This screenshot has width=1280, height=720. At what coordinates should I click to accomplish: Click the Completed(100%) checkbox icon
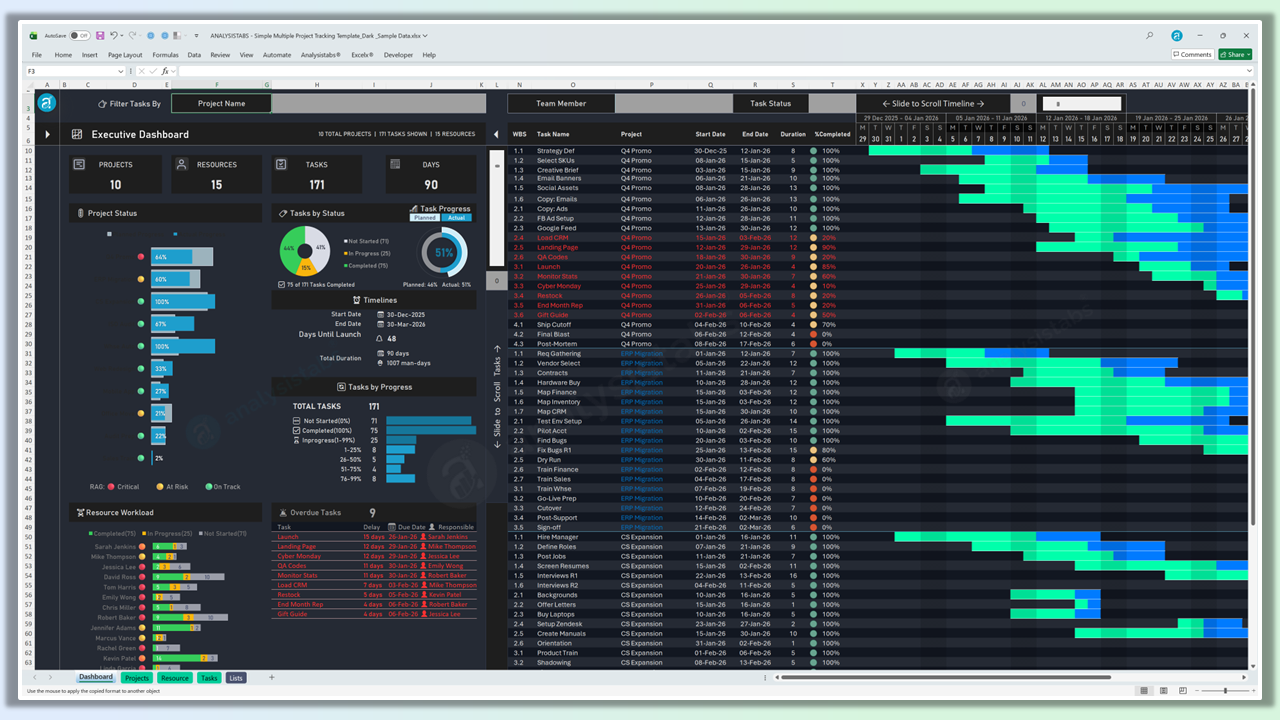295,430
